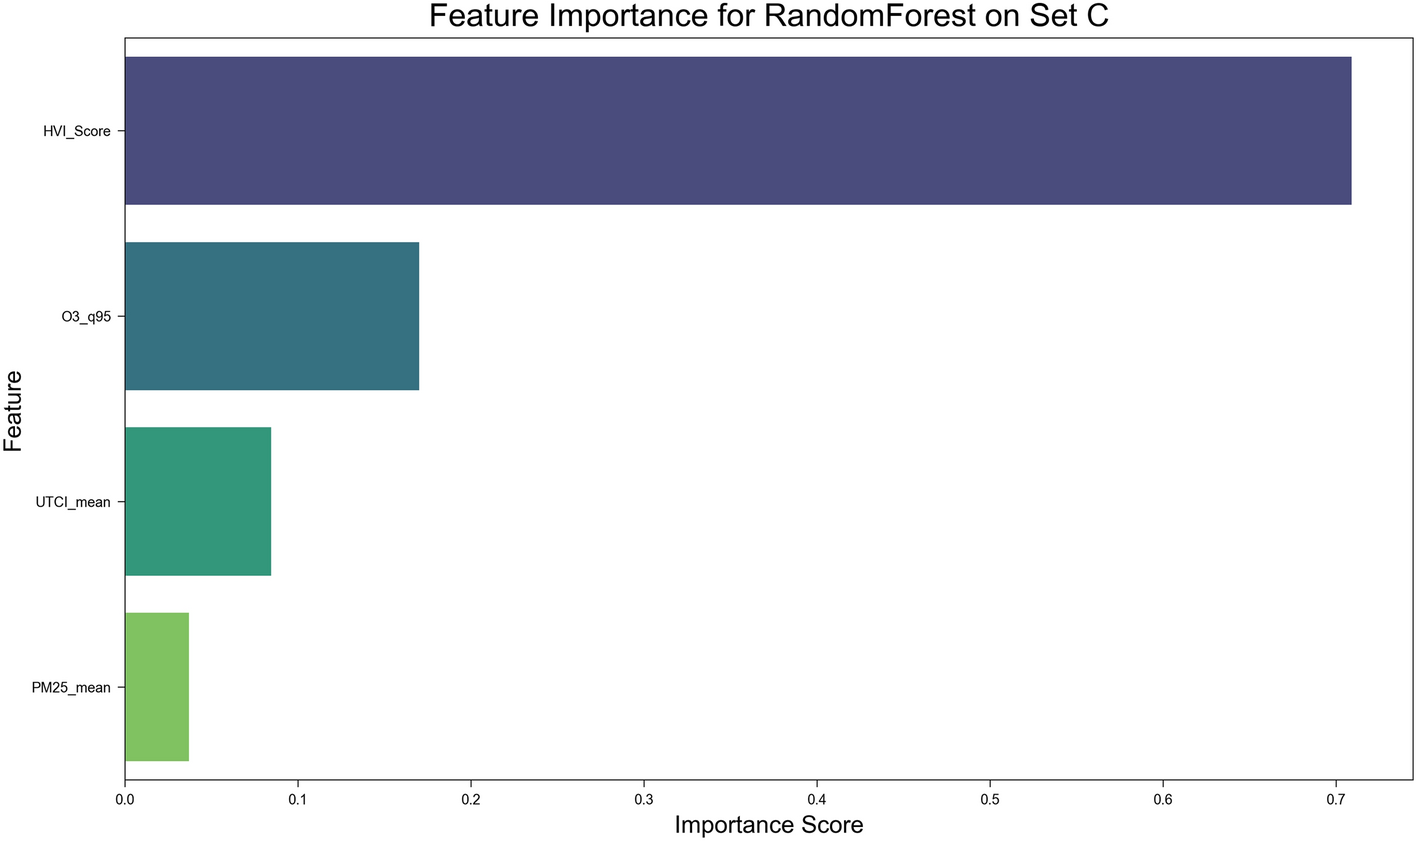Click the O3_q95 axis label
Viewport: 1416px width, 841px height.
85,317
